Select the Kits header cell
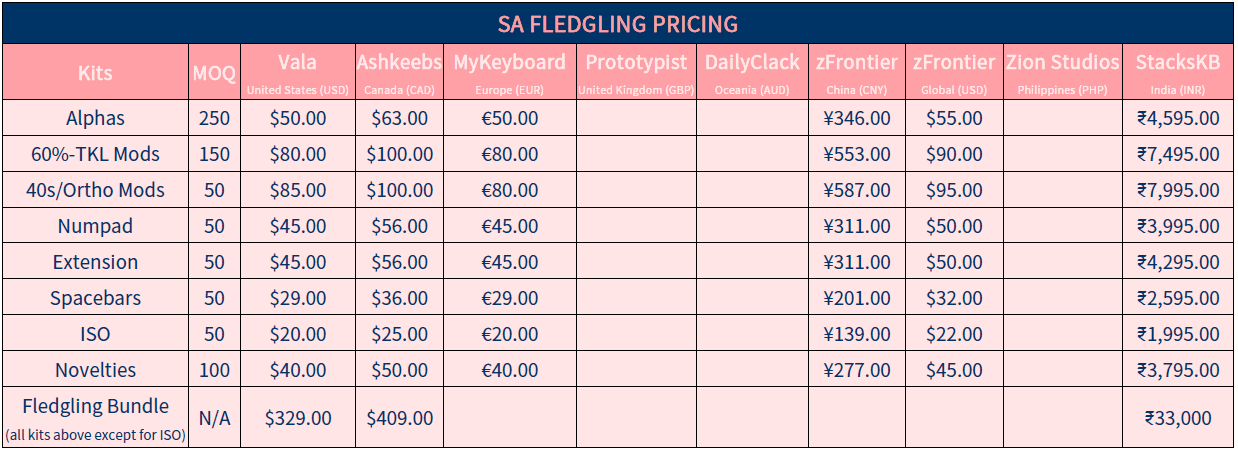 tap(95, 73)
